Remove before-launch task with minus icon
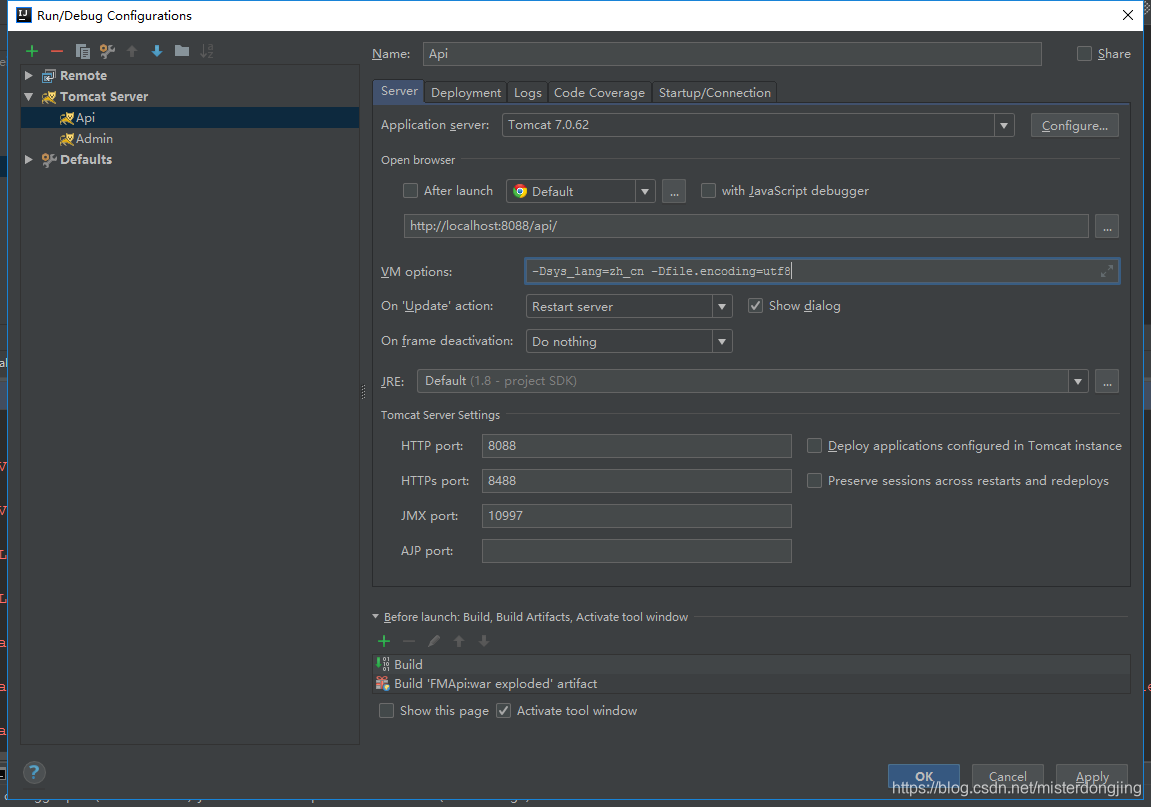Screen dimensions: 1151x807 (x=409, y=641)
